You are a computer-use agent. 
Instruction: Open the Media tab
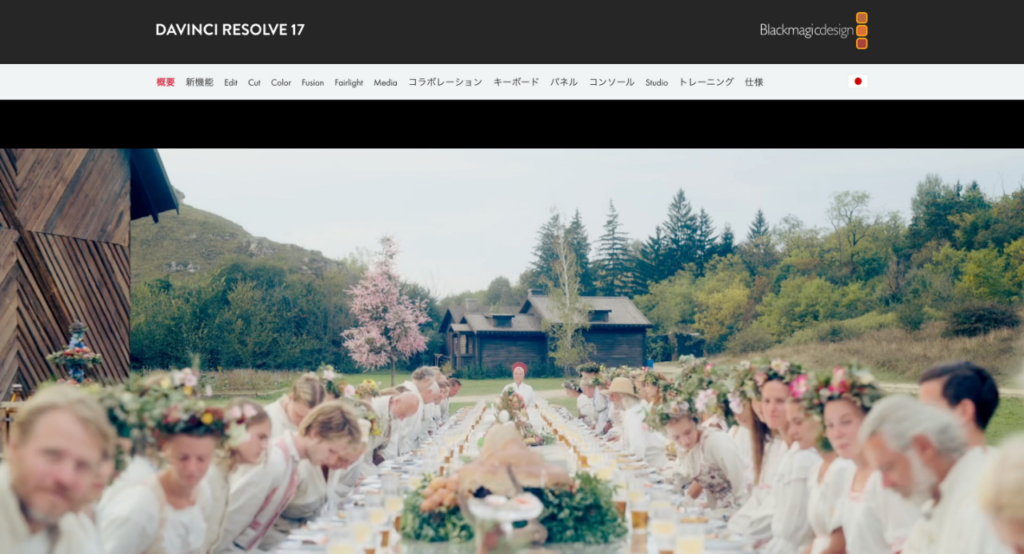click(385, 82)
